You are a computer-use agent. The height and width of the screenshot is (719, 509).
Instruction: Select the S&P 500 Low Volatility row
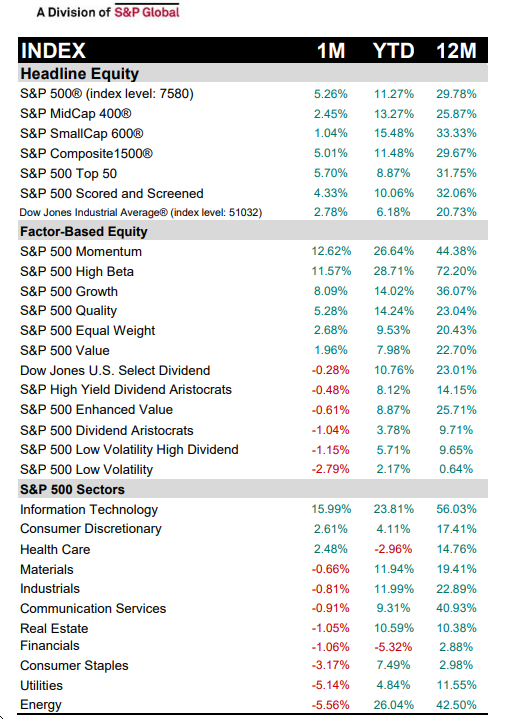253,469
